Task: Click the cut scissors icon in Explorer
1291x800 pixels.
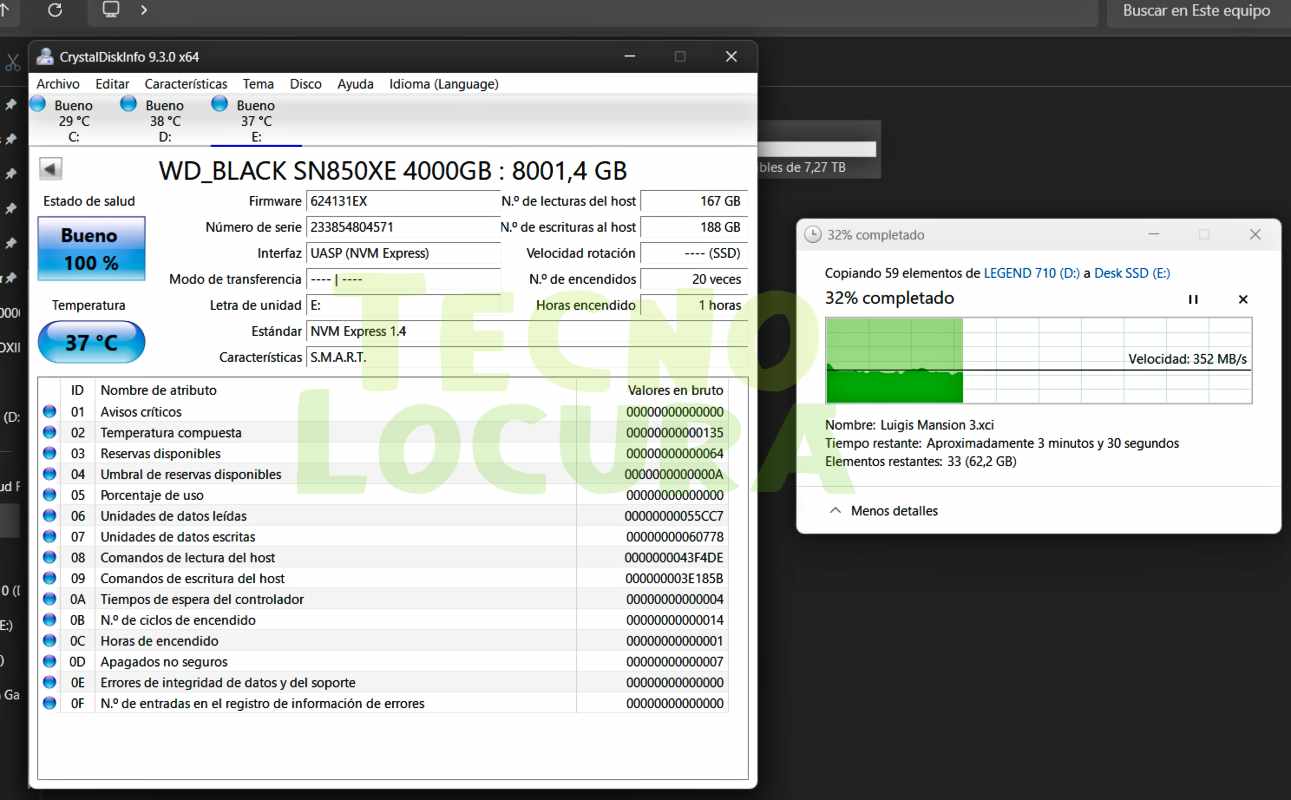Action: click(12, 63)
